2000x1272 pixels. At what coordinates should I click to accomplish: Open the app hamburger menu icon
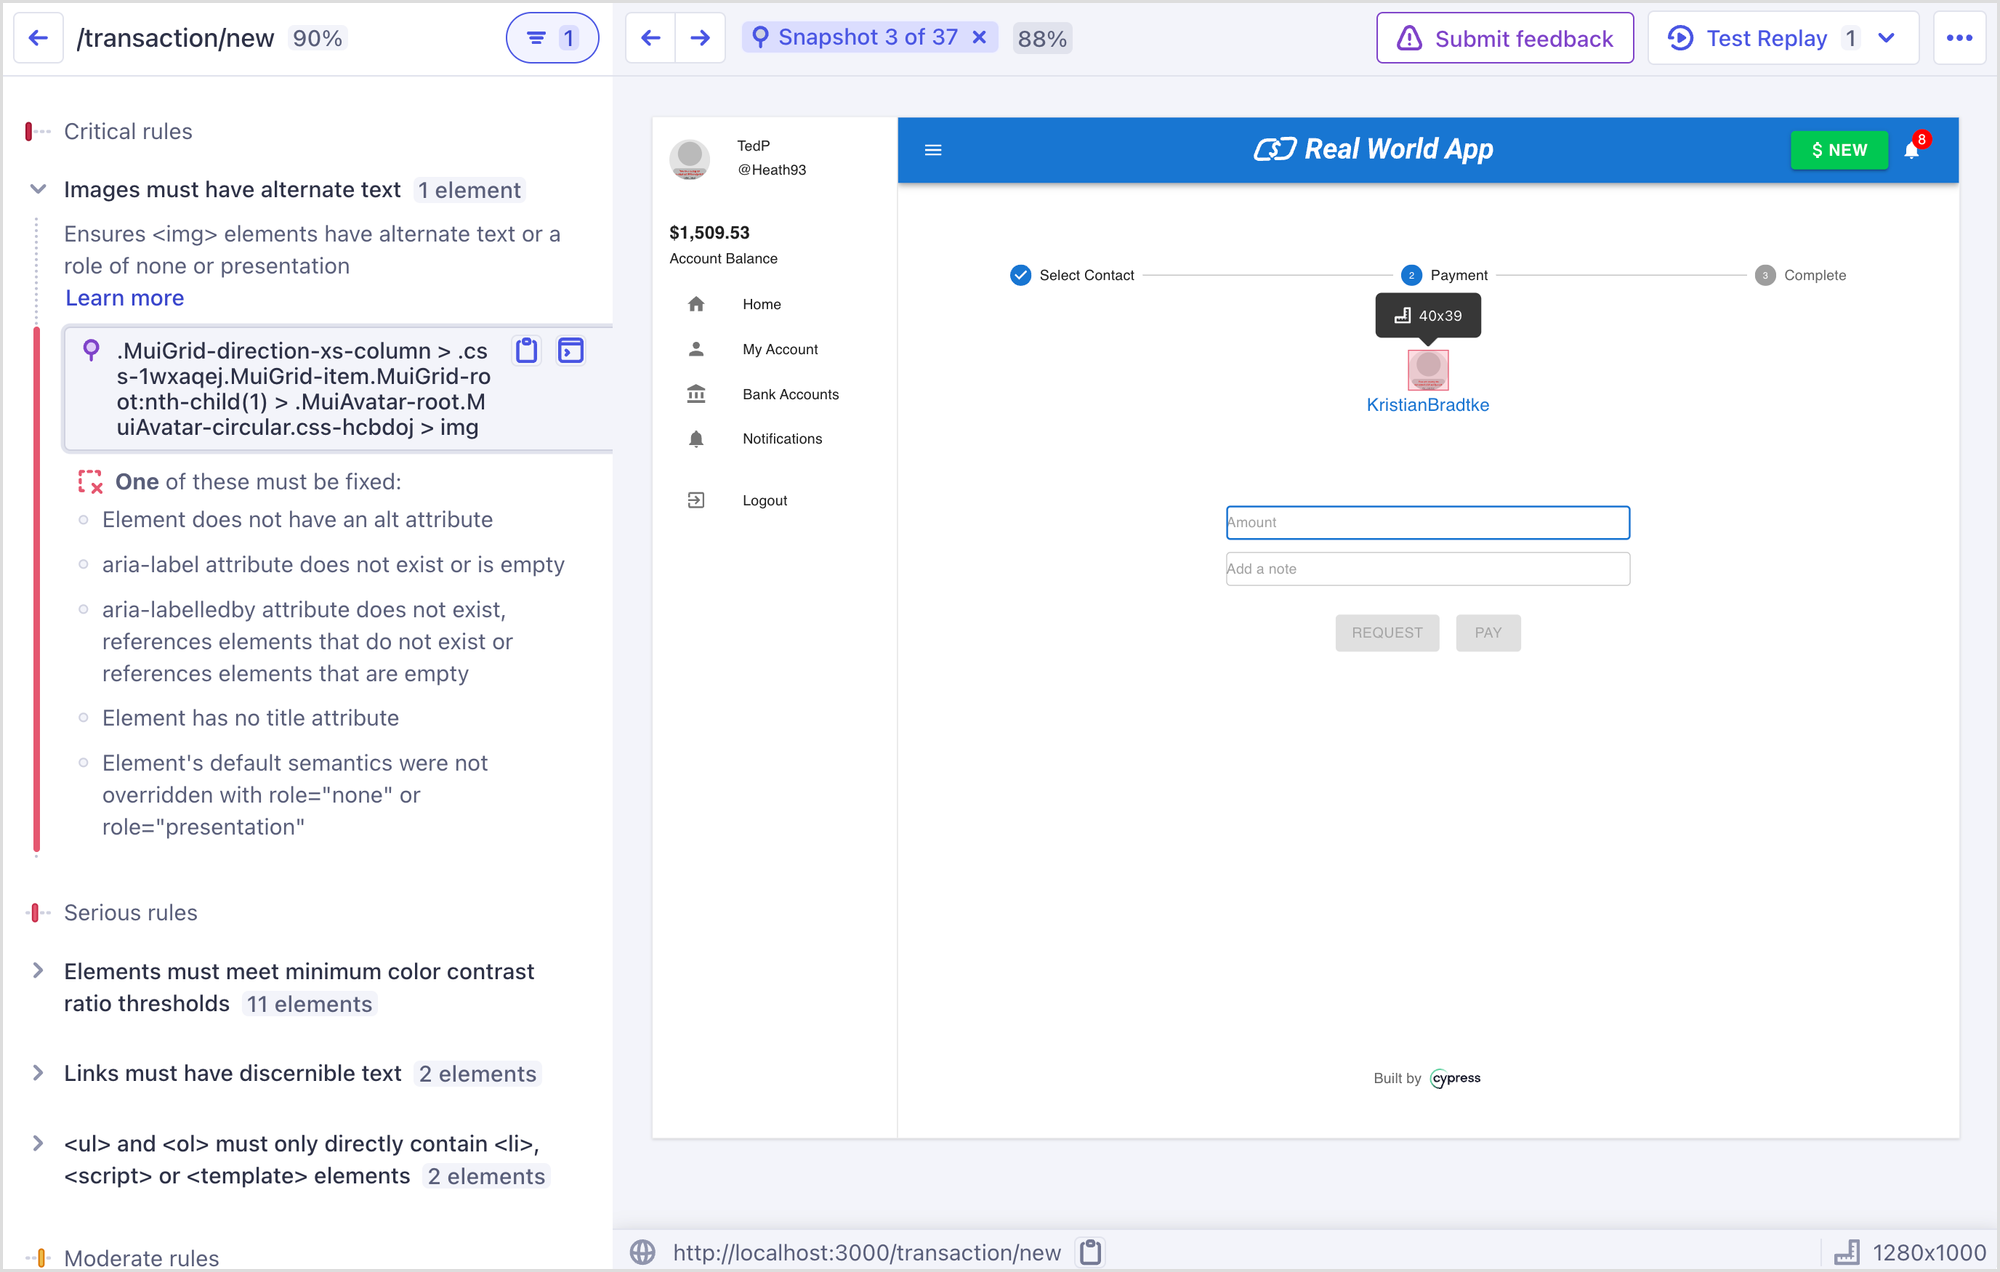(933, 150)
